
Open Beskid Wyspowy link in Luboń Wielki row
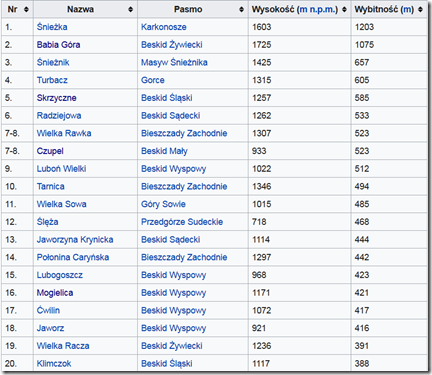coord(174,169)
